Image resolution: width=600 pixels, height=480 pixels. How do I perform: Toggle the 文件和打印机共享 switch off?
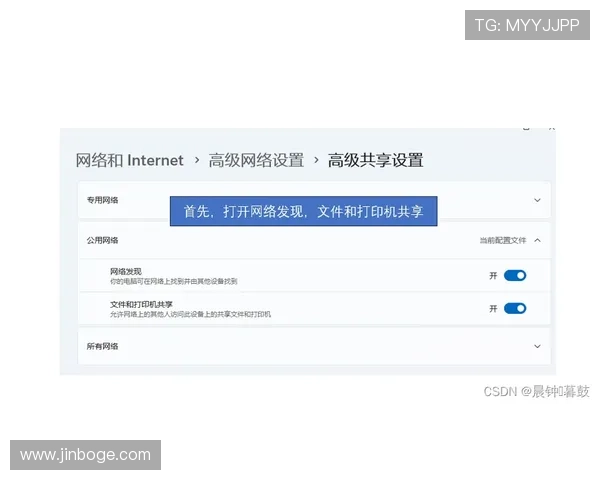pyautogui.click(x=515, y=308)
